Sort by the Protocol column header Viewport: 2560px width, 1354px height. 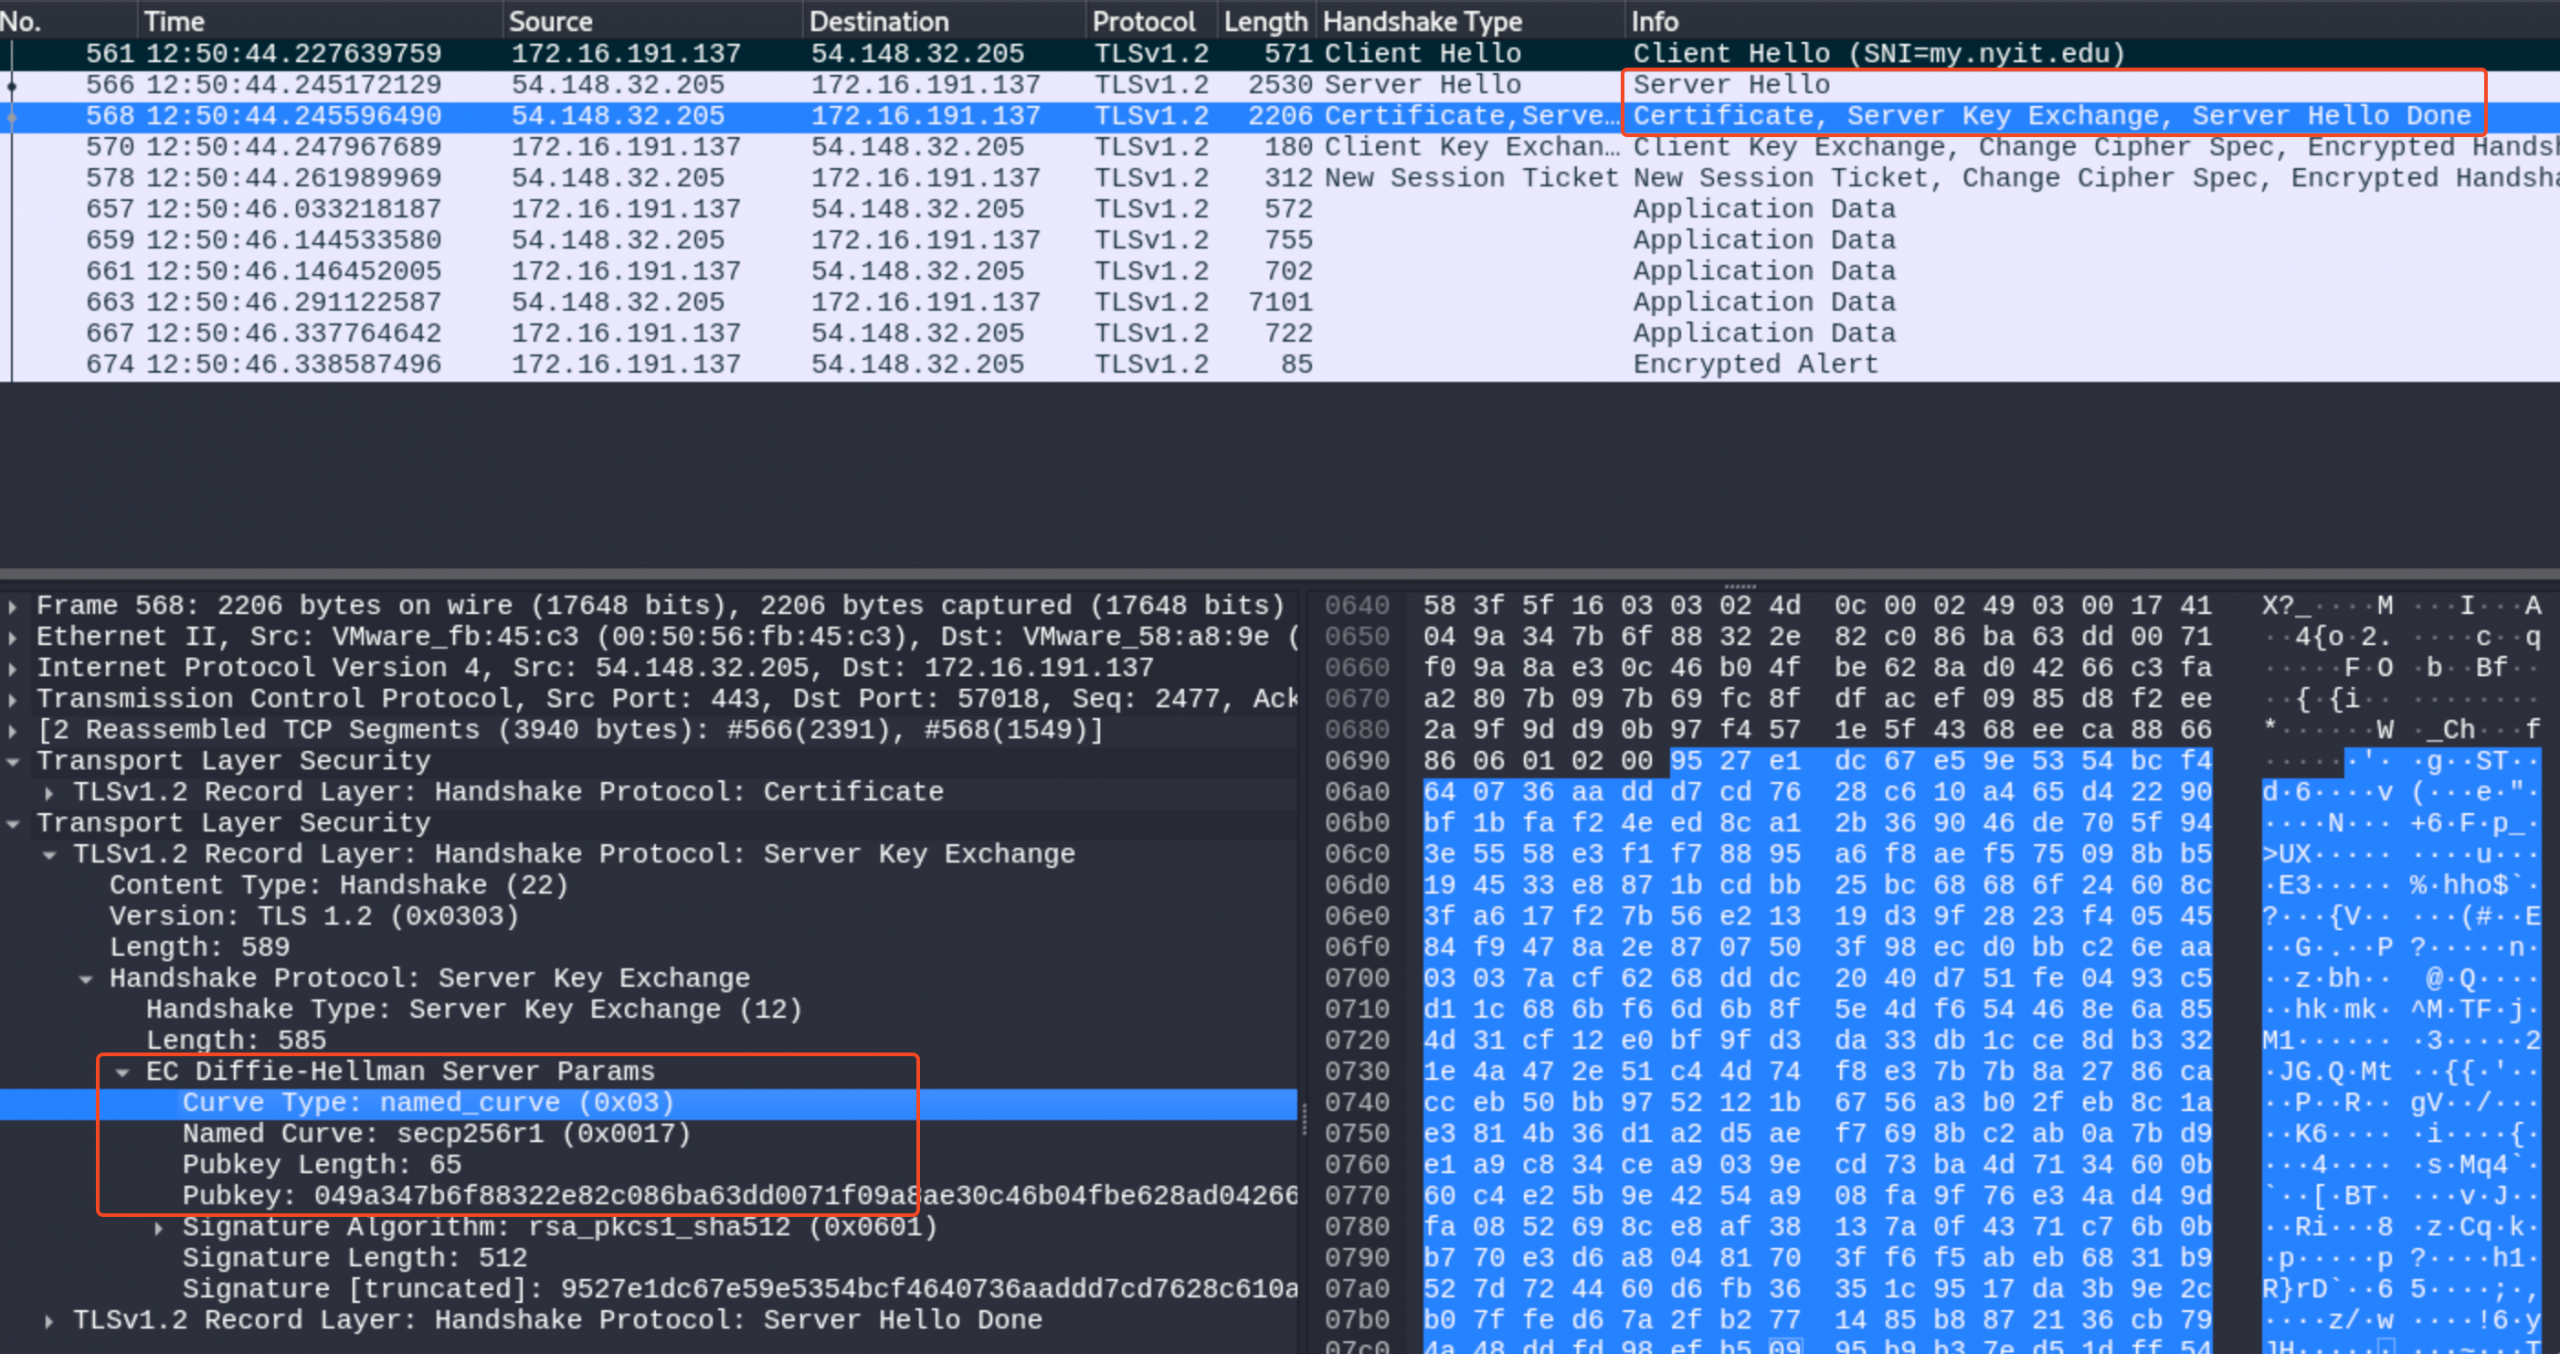pyautogui.click(x=1143, y=21)
